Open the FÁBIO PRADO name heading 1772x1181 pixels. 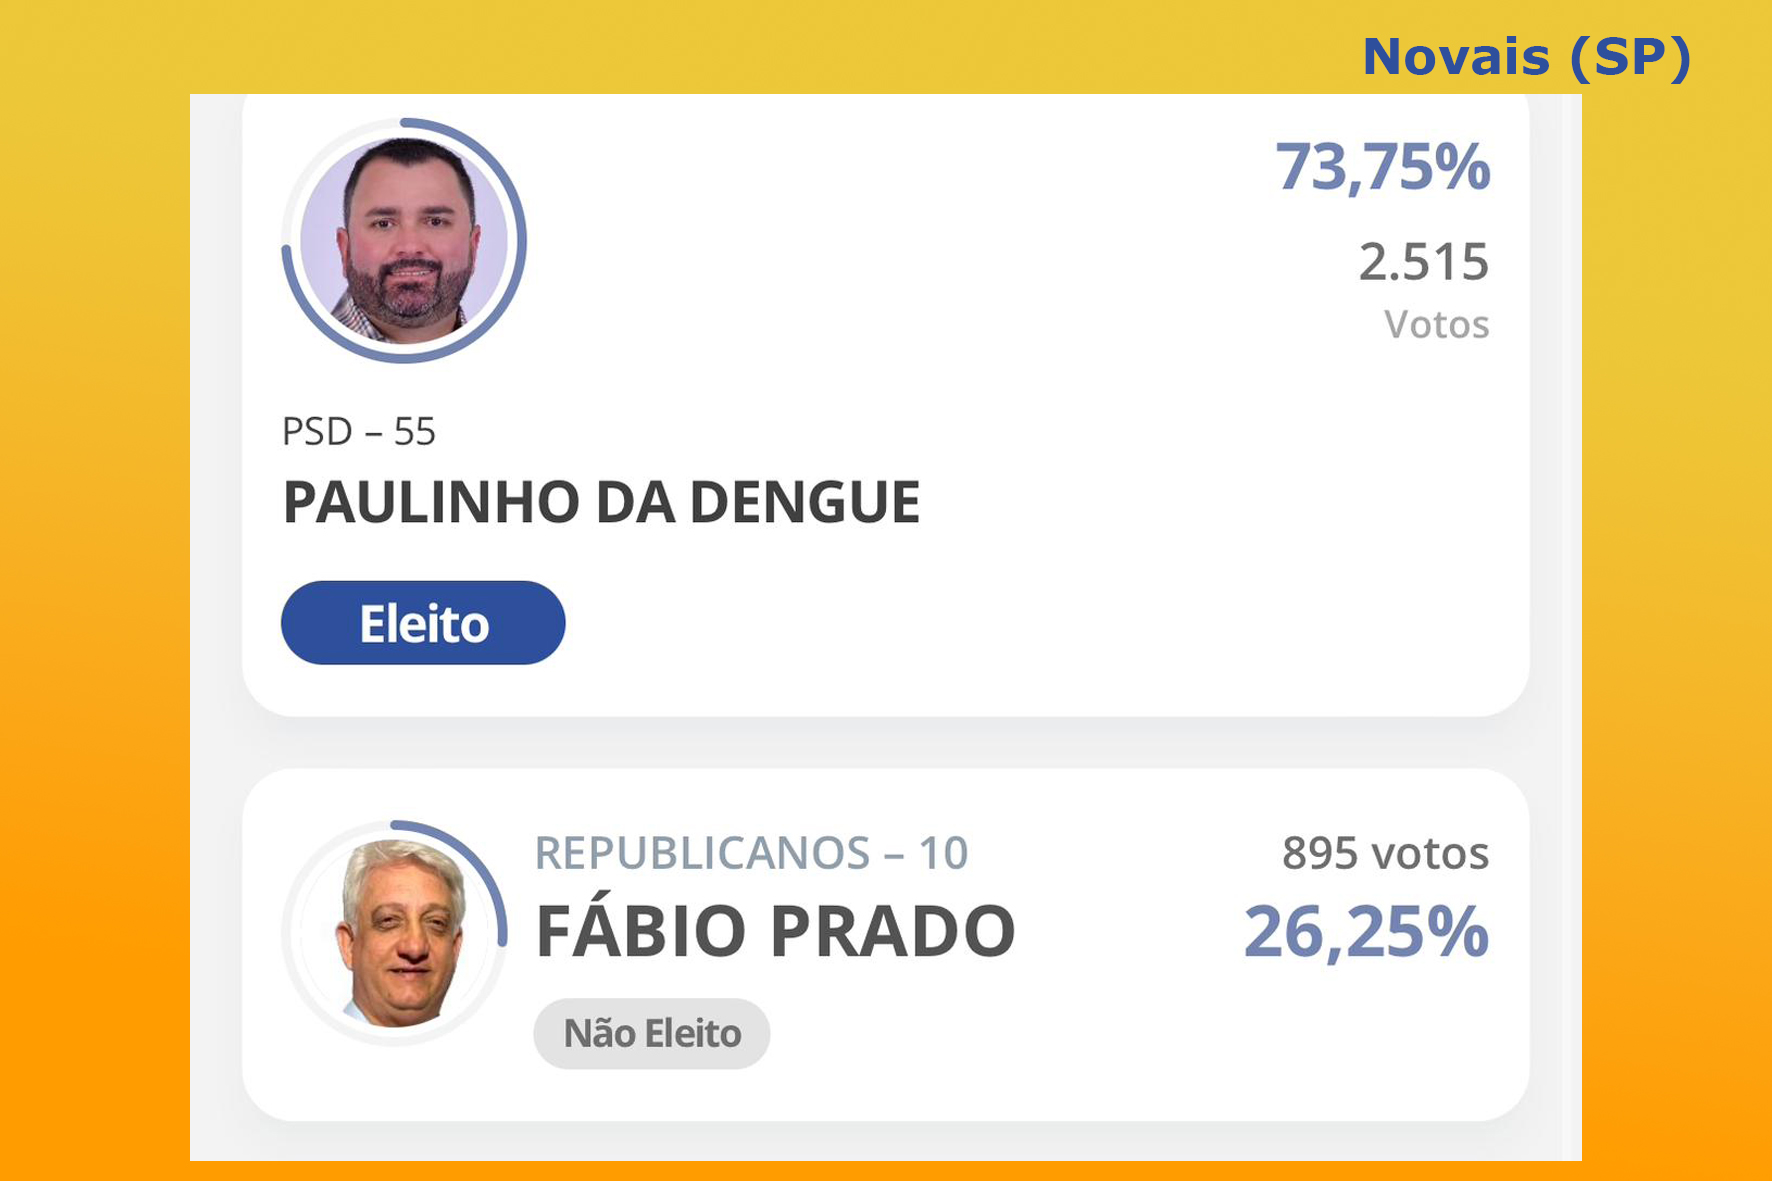(775, 931)
